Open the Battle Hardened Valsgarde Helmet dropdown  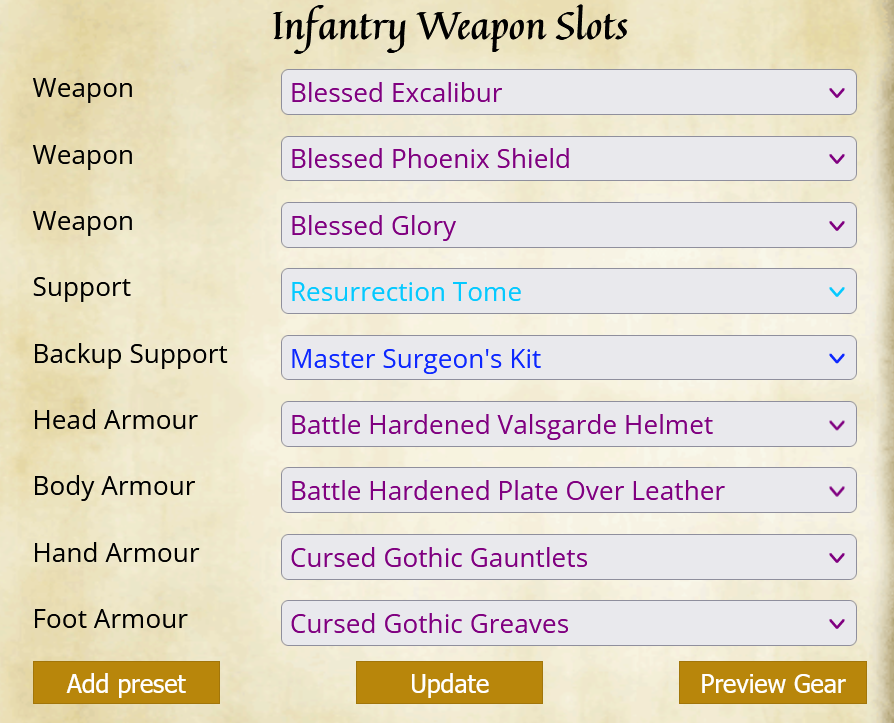point(568,424)
